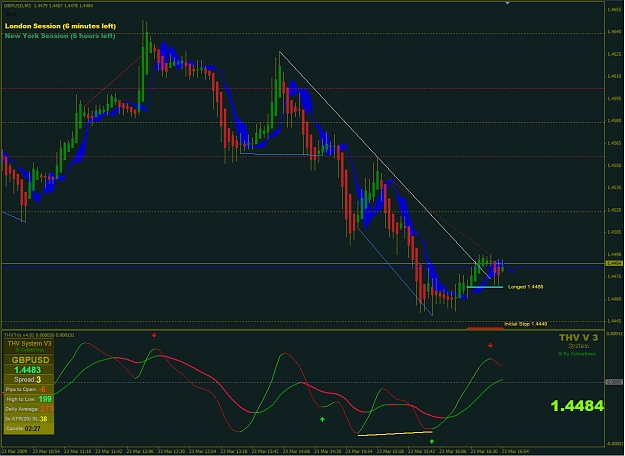Click the 'THV System V3' panel heading
The width and height of the screenshot is (625, 456).
point(29,344)
